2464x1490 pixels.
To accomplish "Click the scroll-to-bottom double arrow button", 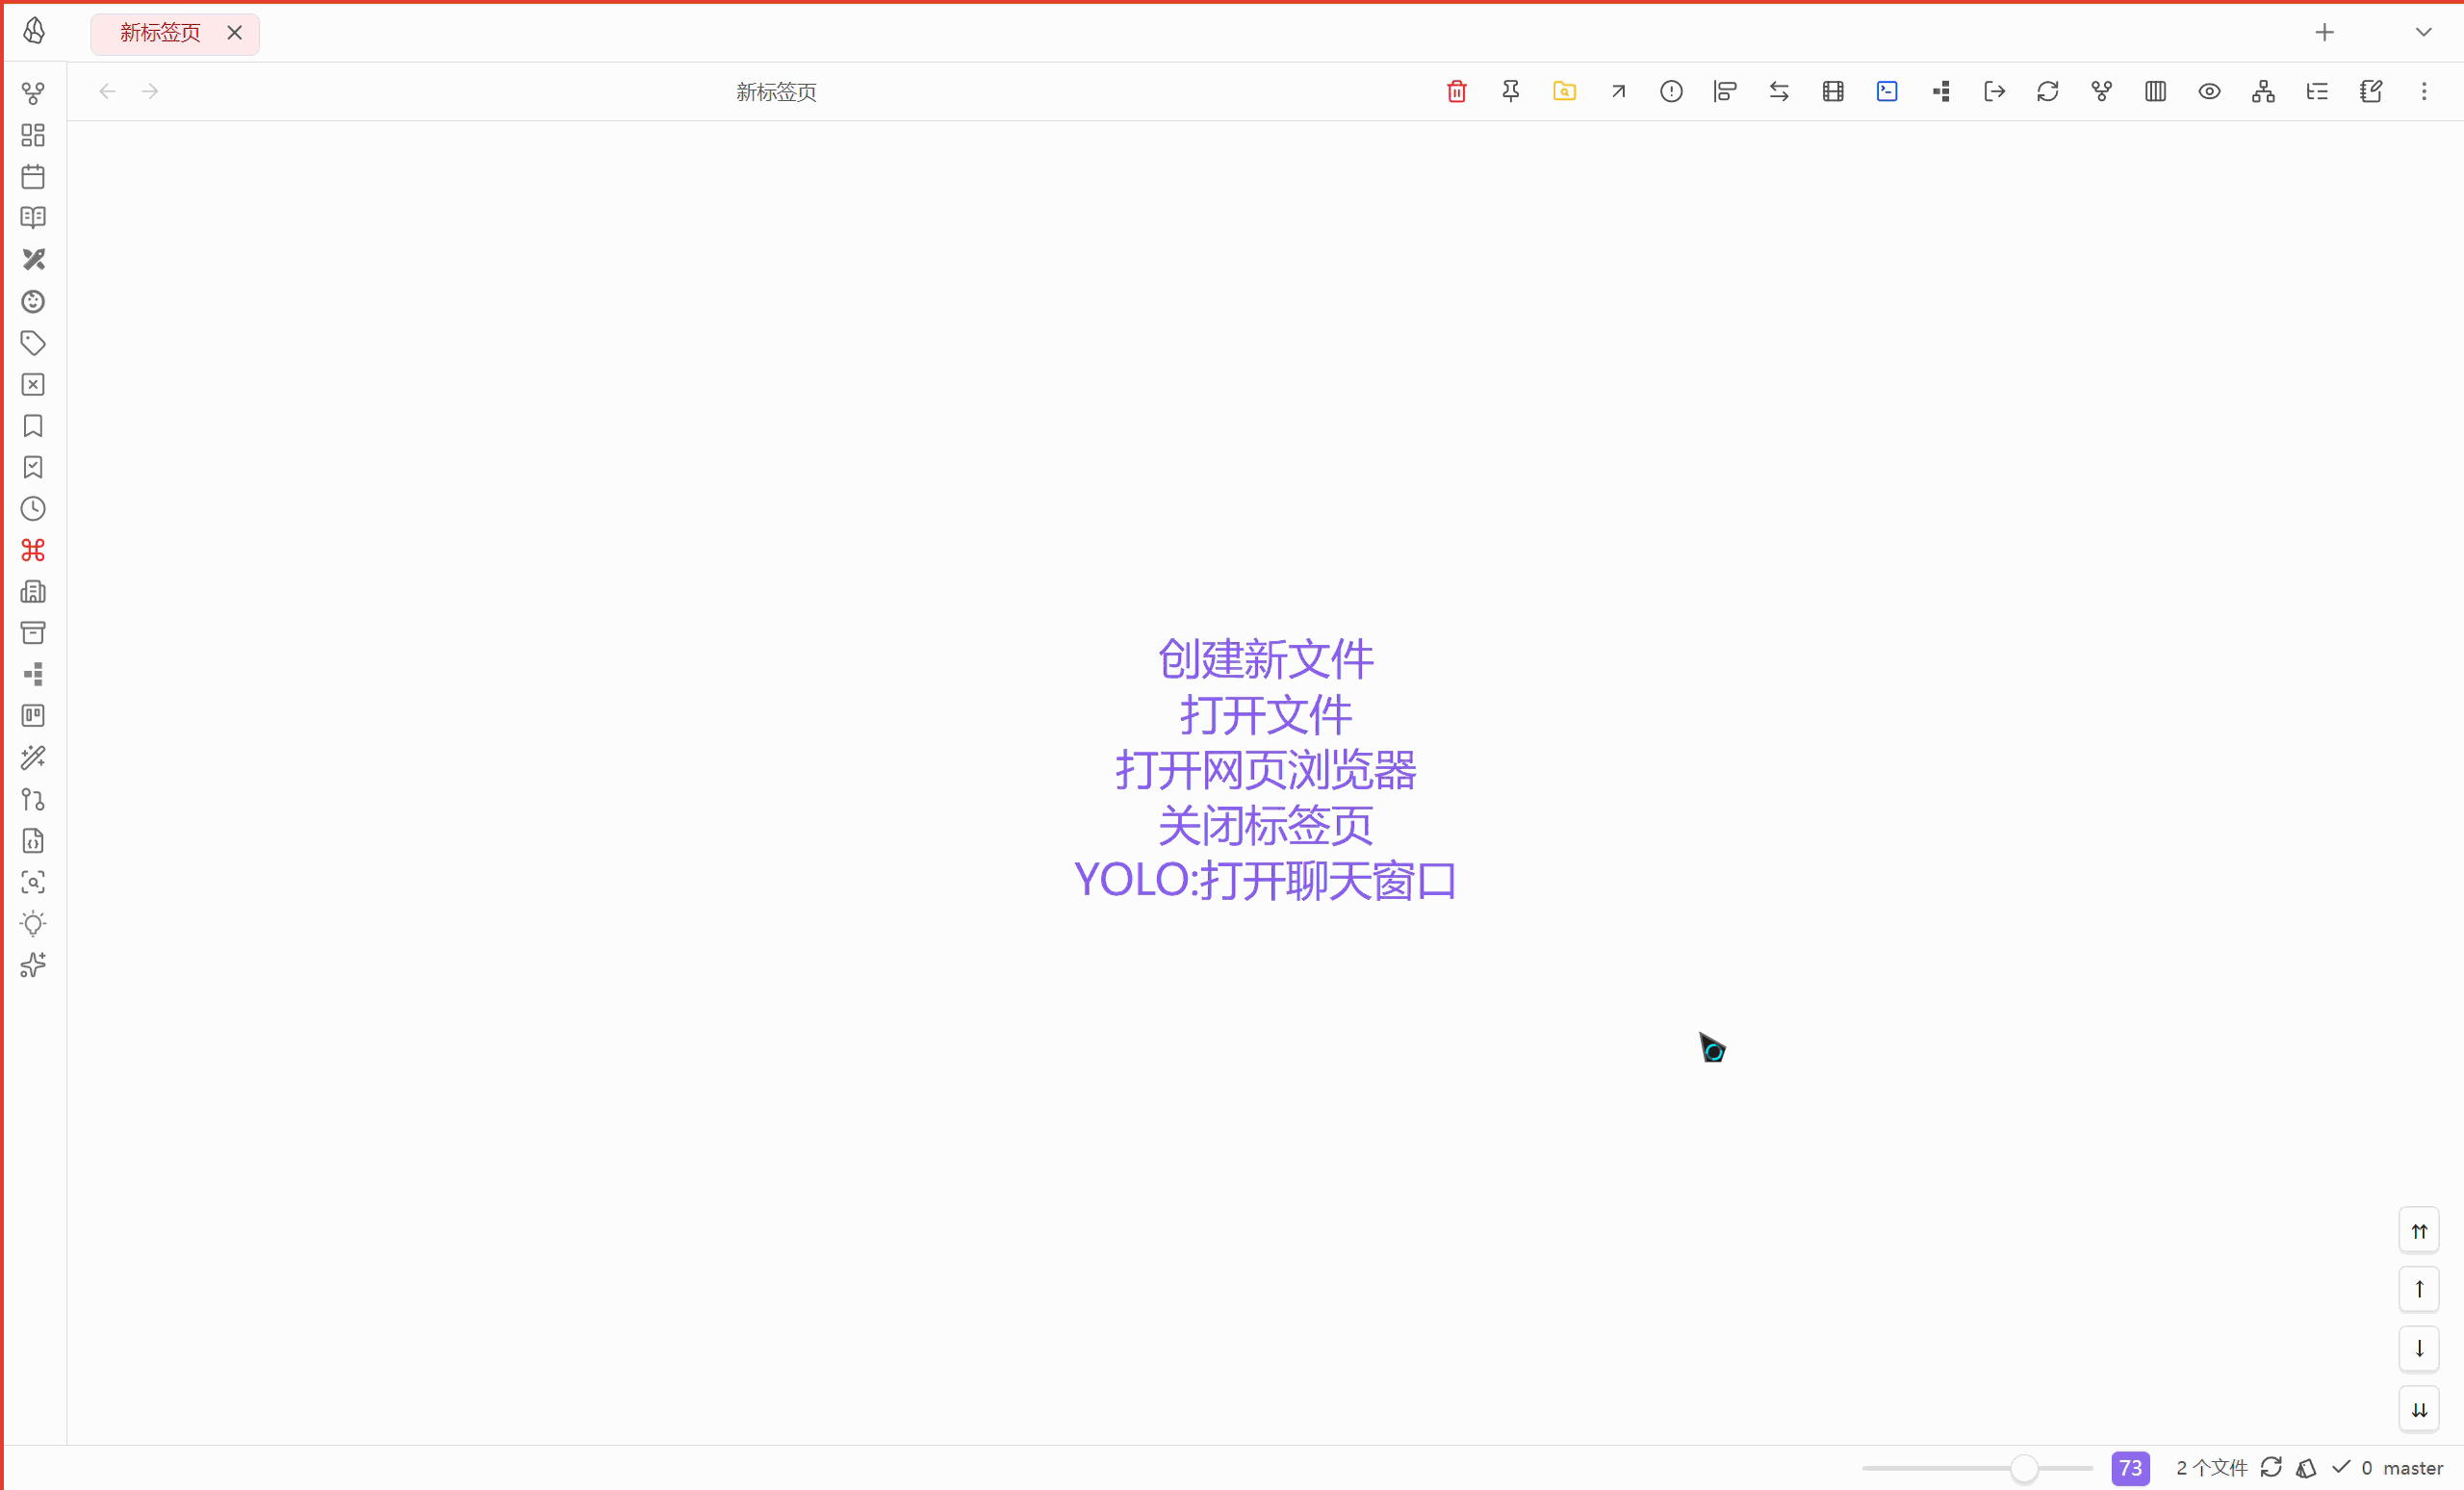I will point(2419,1410).
